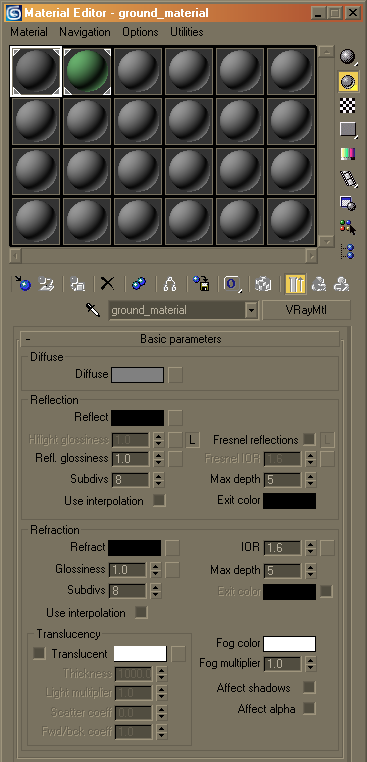Click Reflection Subdivs spinner arrows
367x762 pixels.
coord(158,480)
